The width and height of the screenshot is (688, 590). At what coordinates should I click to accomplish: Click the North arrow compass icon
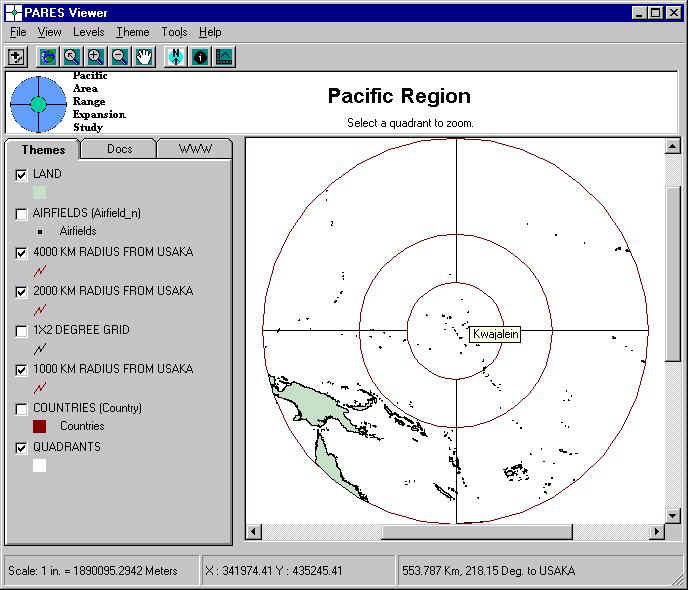(x=176, y=57)
